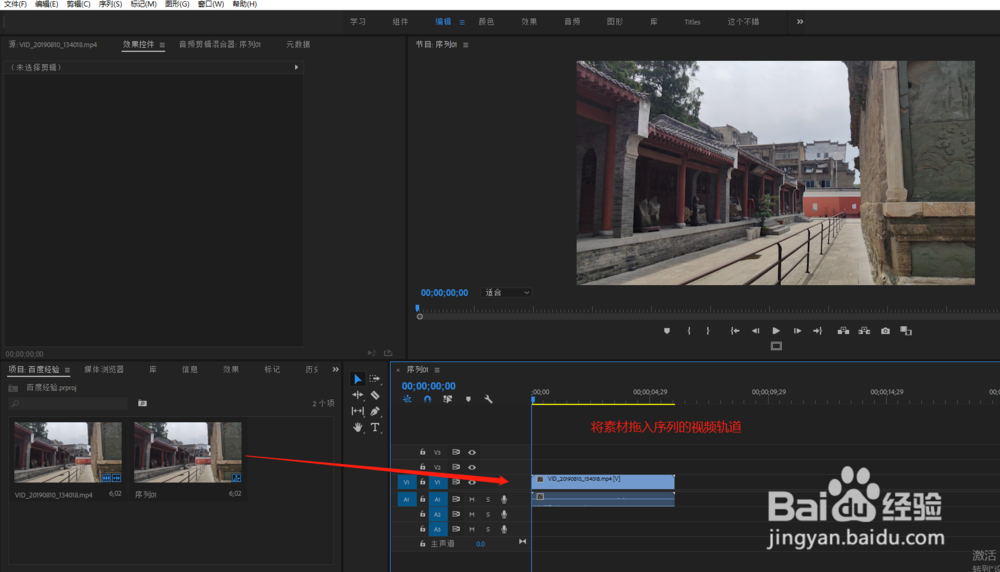Image resolution: width=1000 pixels, height=572 pixels.
Task: Click safe margins icon below play
Action: click(x=776, y=346)
